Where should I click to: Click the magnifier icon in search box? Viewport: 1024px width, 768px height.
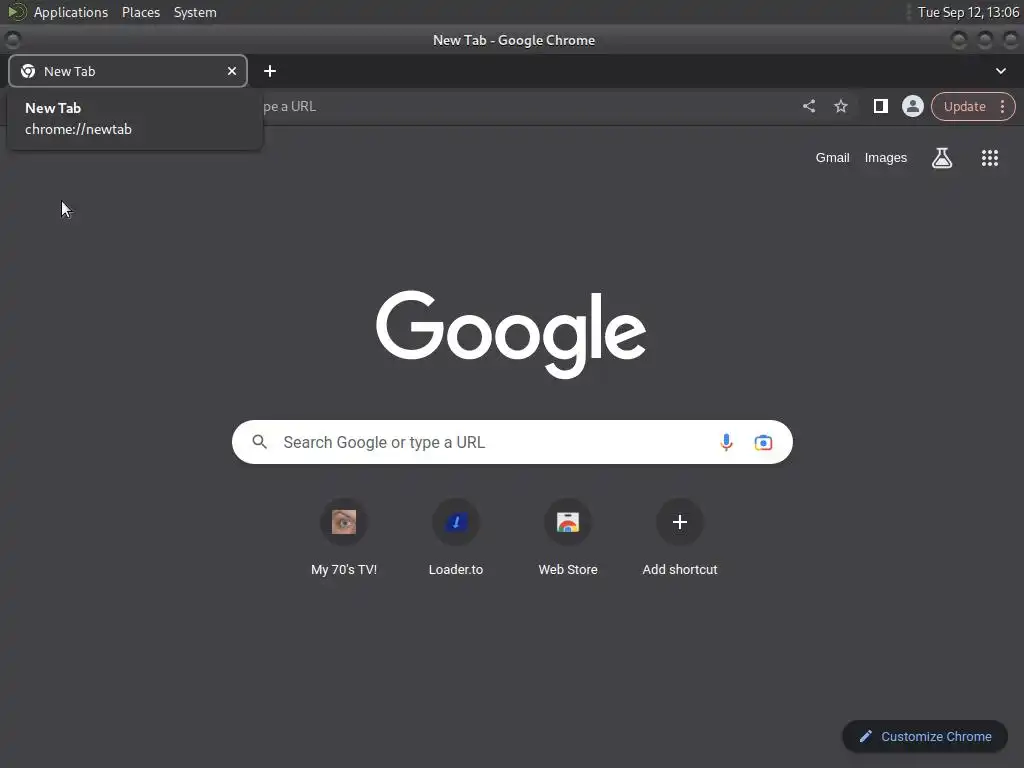click(x=259, y=442)
